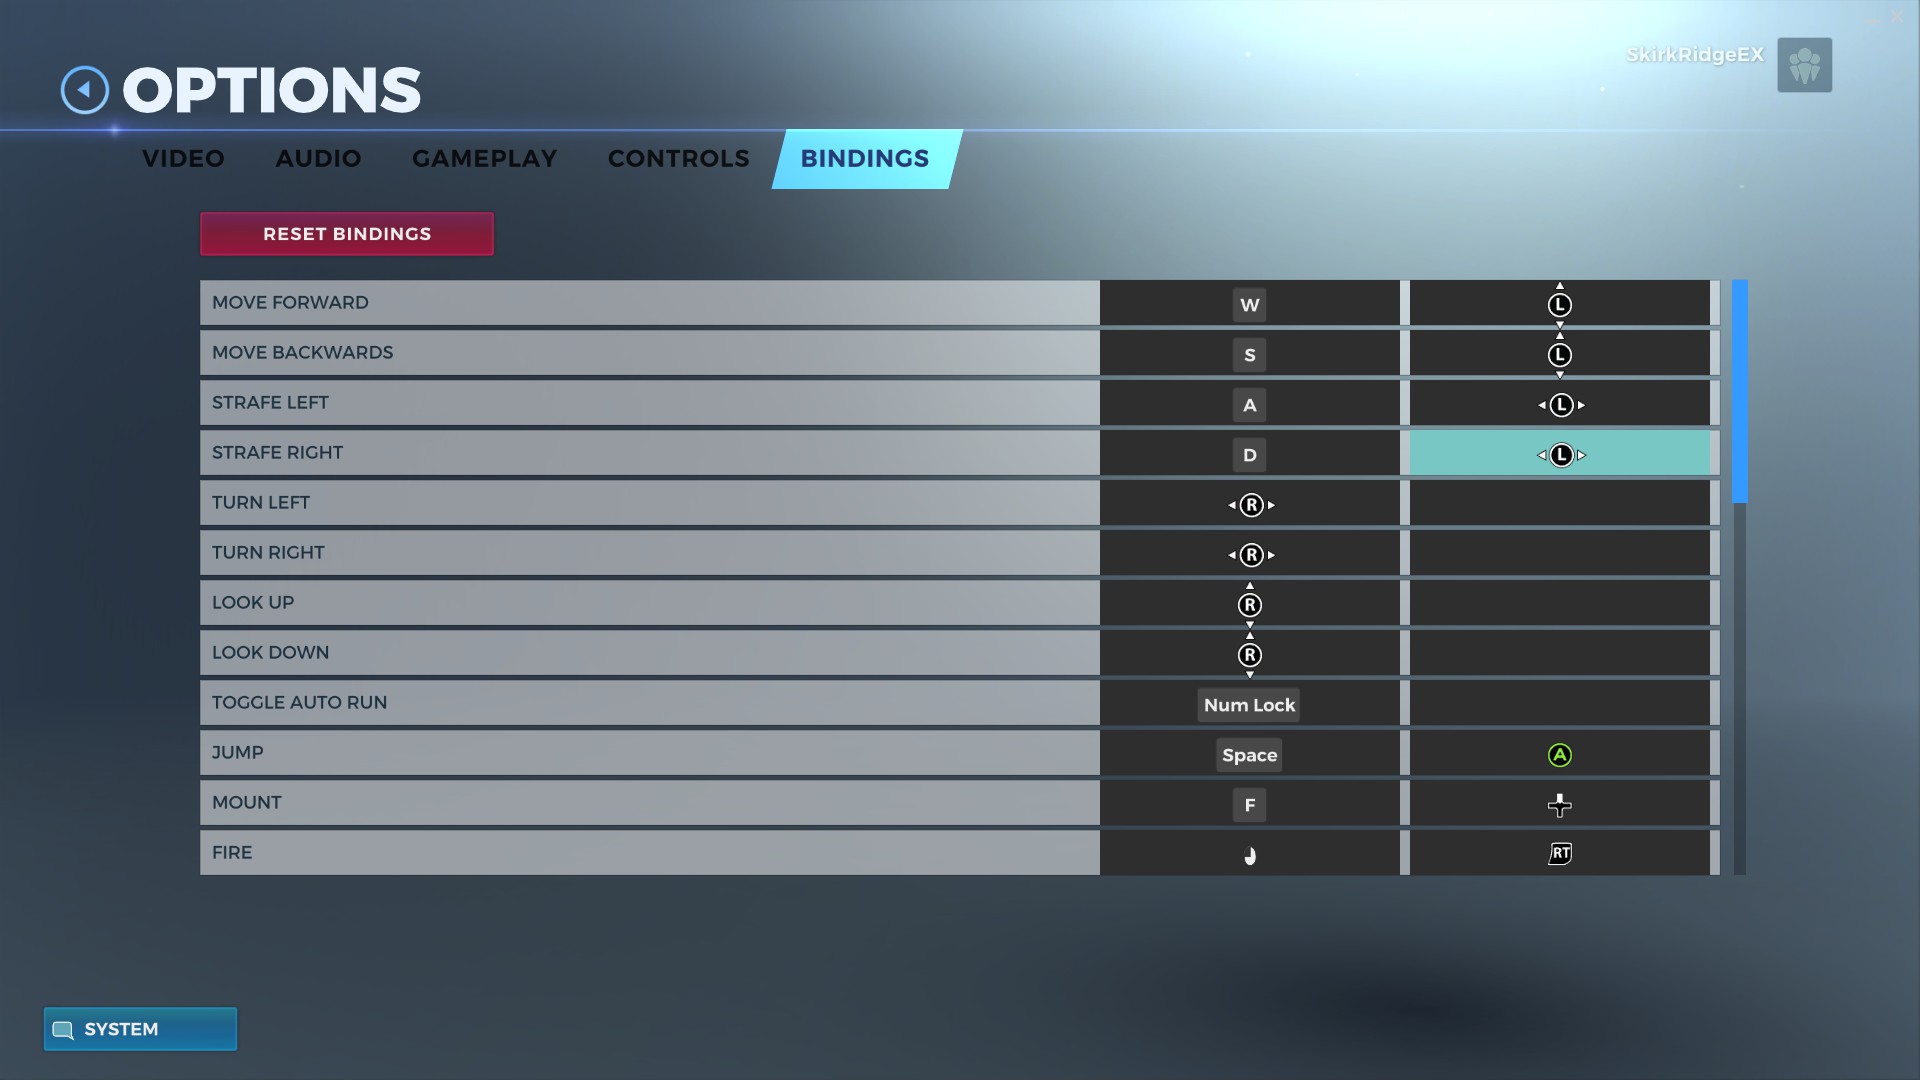Click the A button icon for Jump
Viewport: 1920px width, 1080px height.
tap(1559, 753)
